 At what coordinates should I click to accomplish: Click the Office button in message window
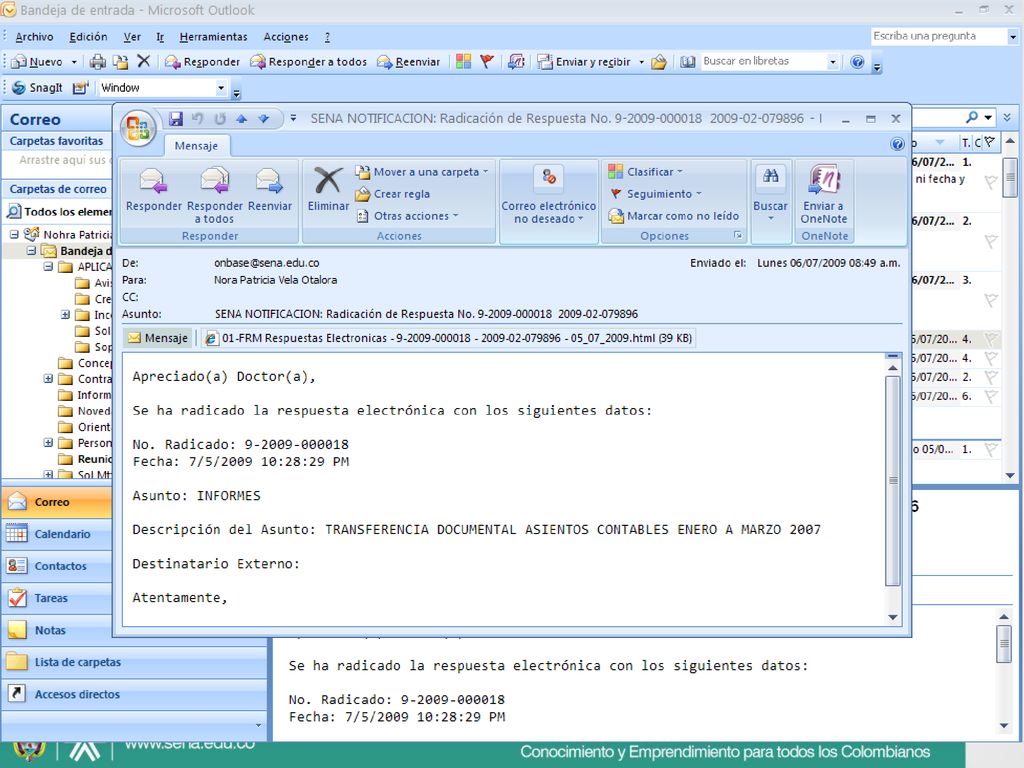[137, 127]
